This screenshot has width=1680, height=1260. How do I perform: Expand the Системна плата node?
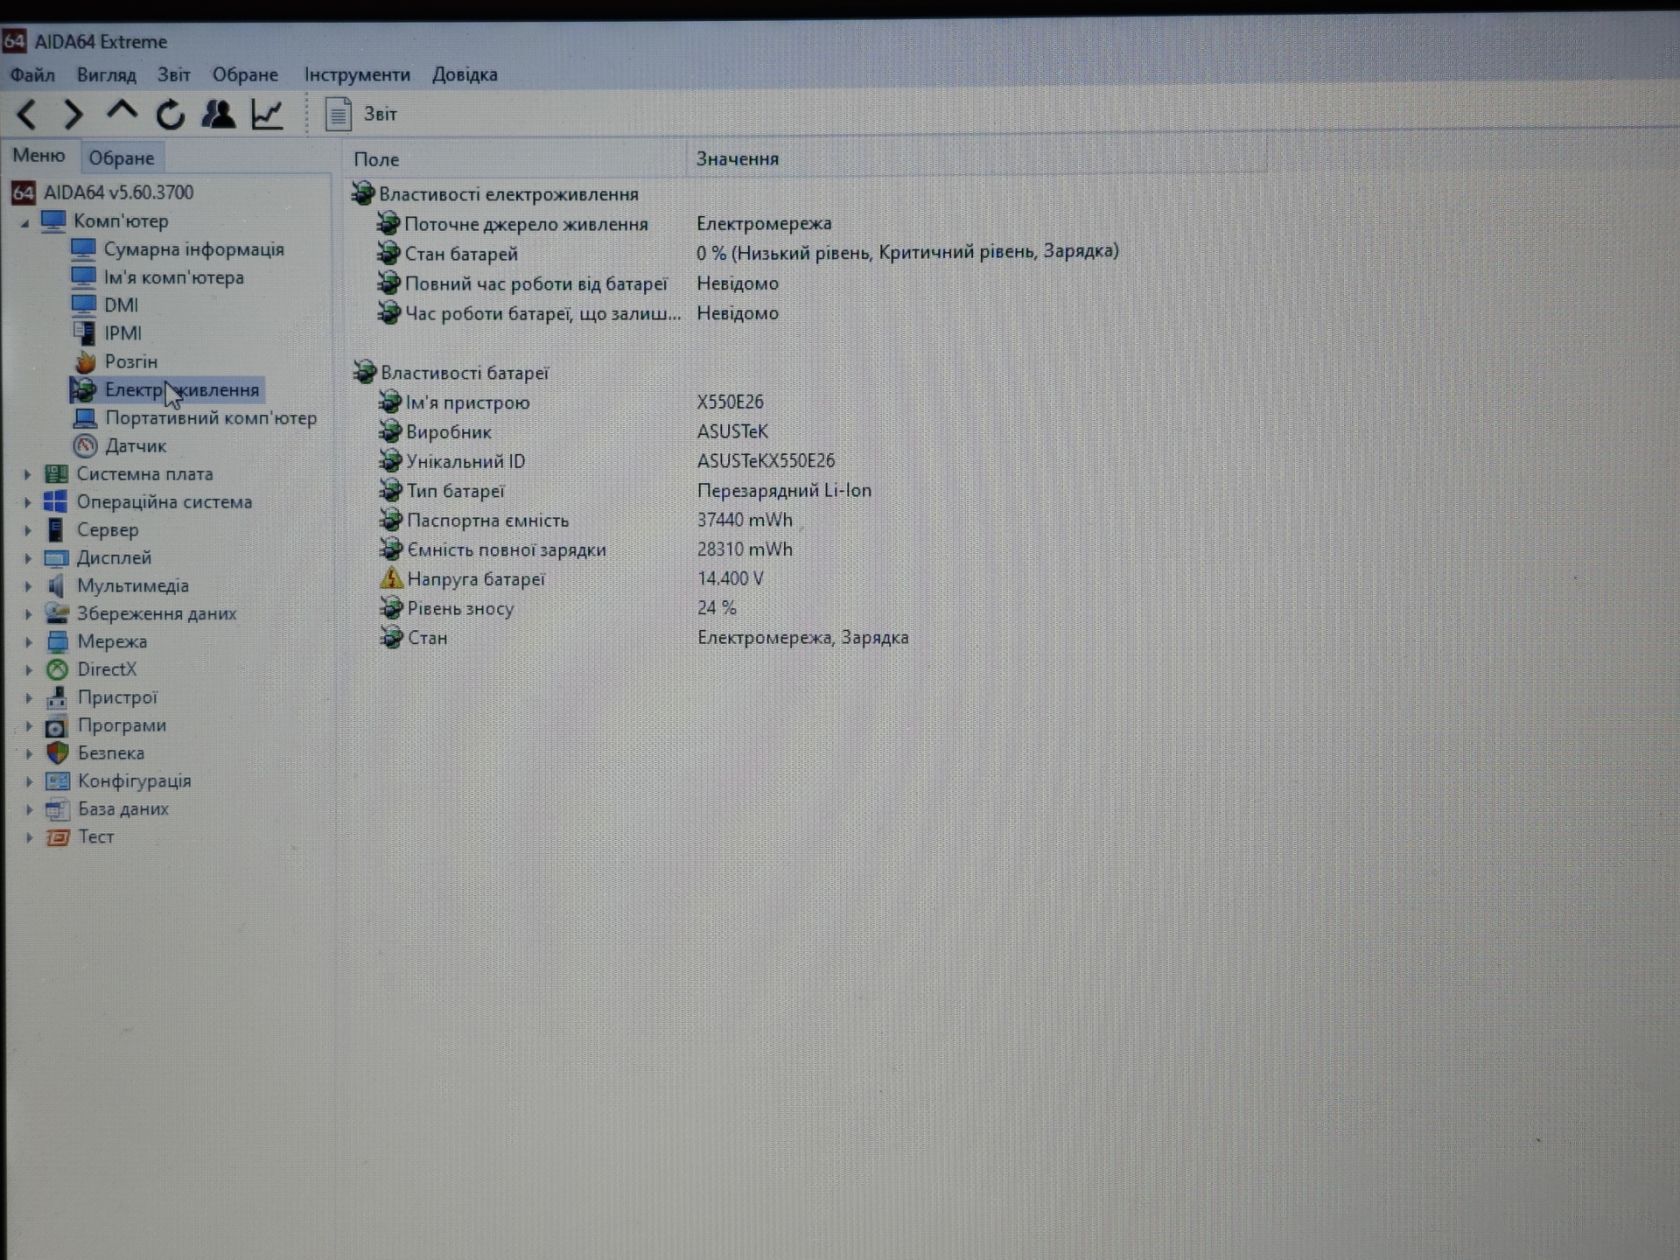(28, 474)
